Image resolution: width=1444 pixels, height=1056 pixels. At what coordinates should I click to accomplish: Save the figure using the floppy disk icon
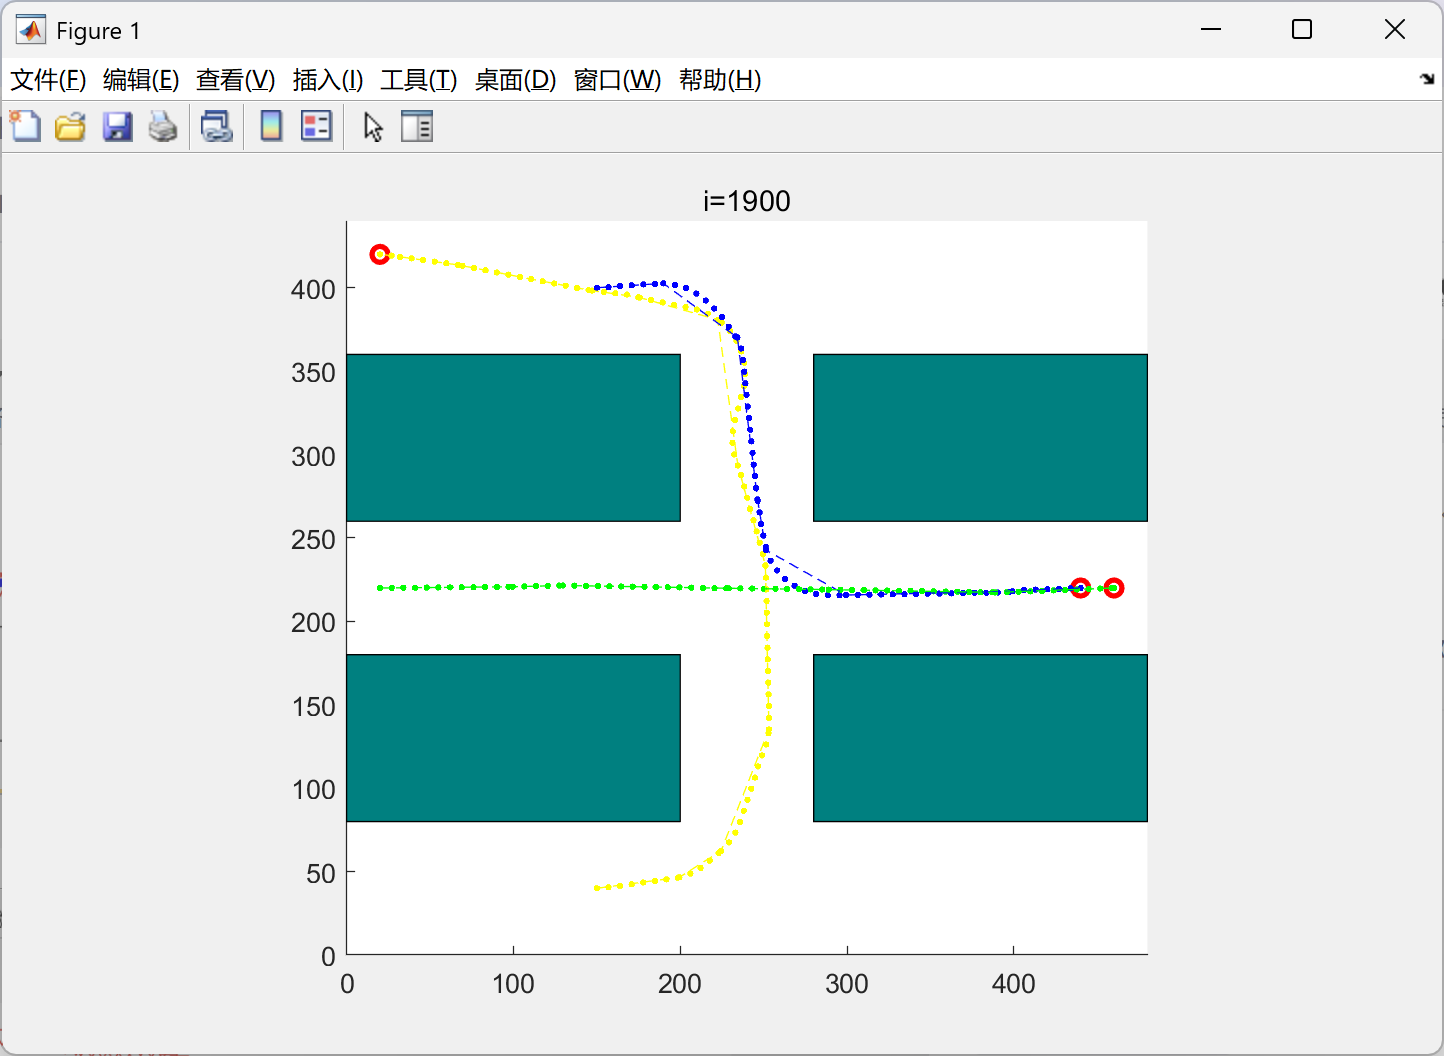[x=117, y=127]
